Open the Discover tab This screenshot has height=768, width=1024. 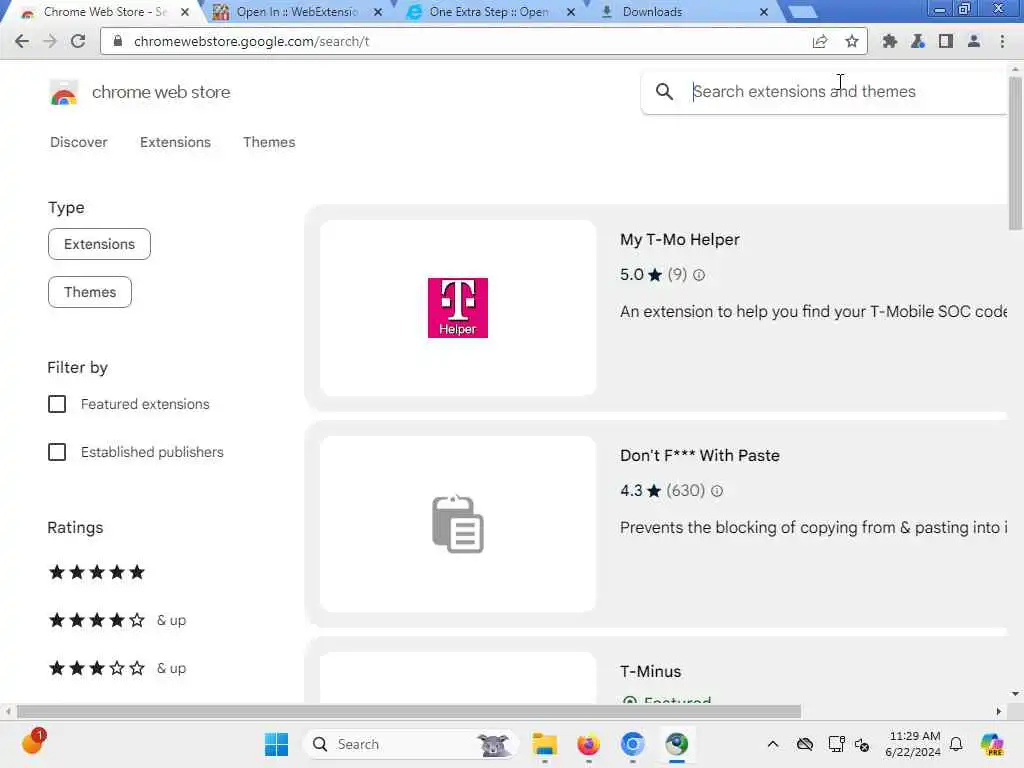pos(78,142)
